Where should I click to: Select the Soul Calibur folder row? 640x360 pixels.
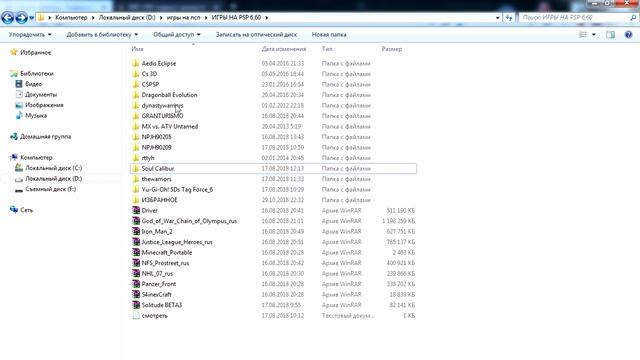(x=273, y=168)
